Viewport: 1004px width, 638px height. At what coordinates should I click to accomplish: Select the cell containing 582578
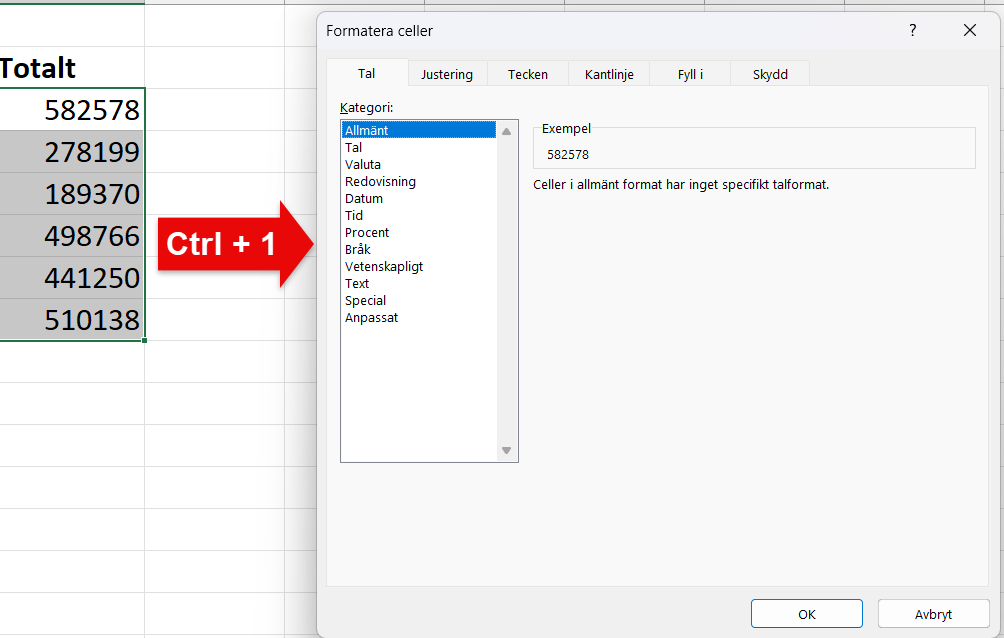[x=72, y=110]
